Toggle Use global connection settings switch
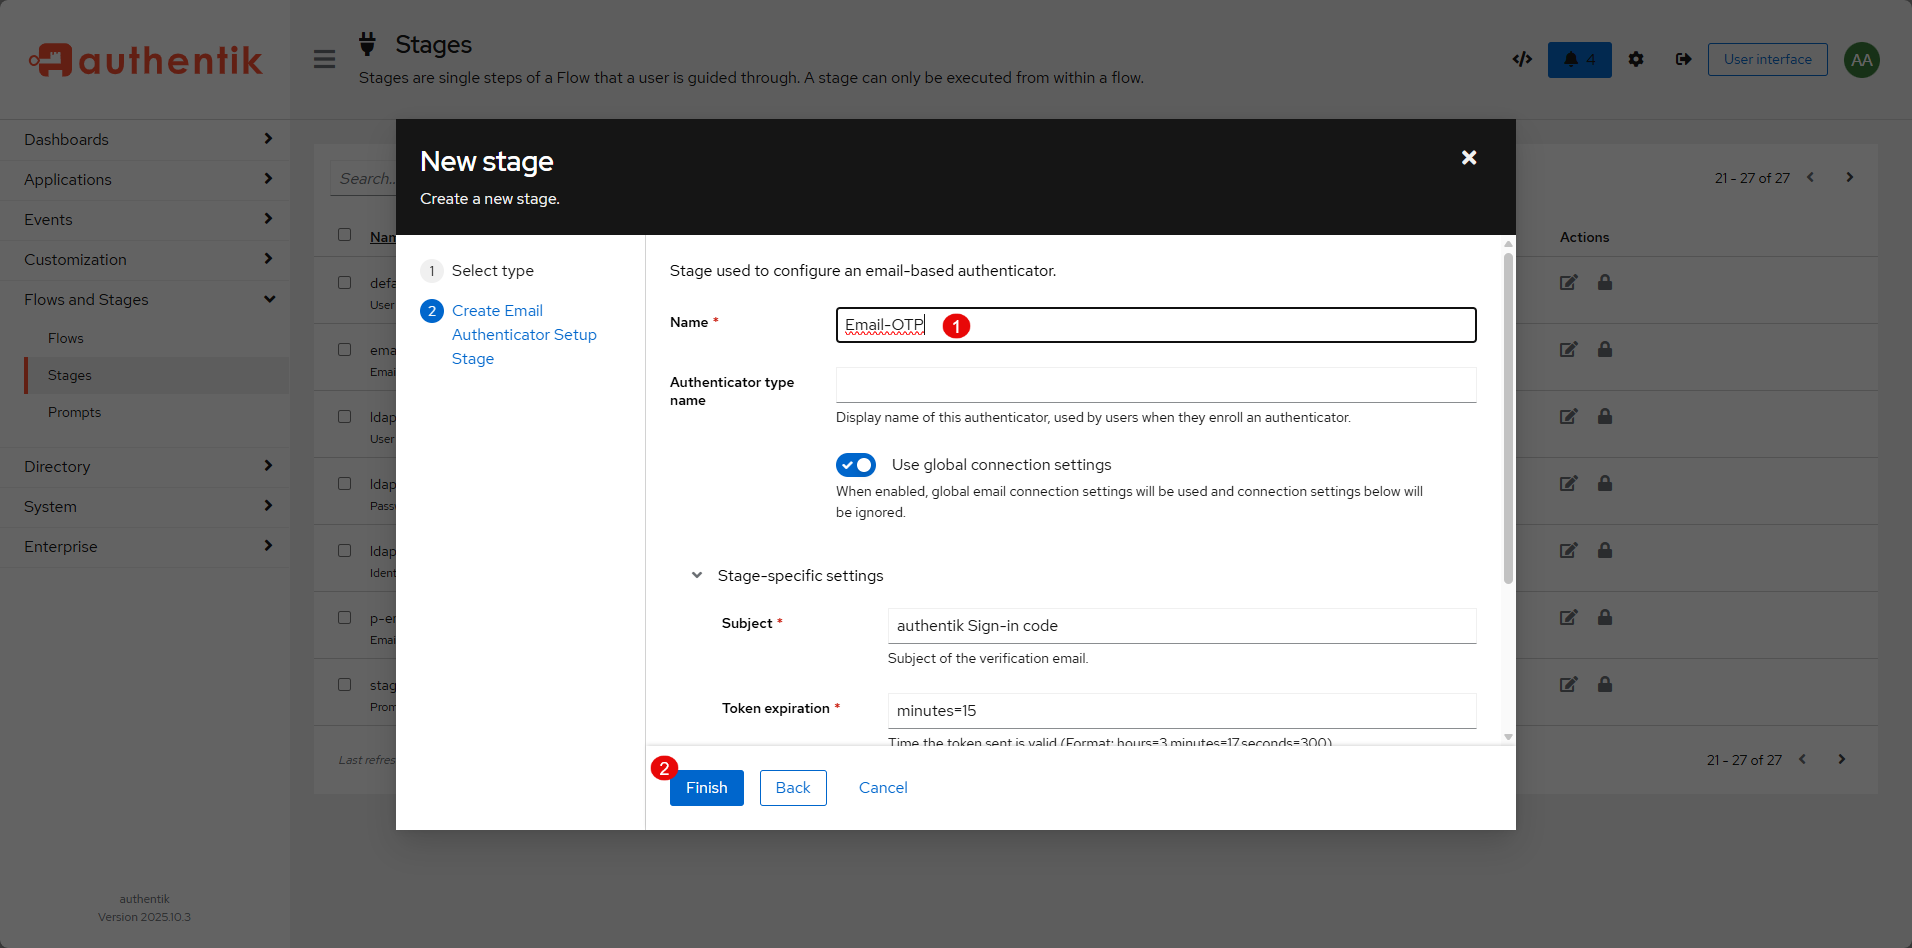 (x=856, y=465)
